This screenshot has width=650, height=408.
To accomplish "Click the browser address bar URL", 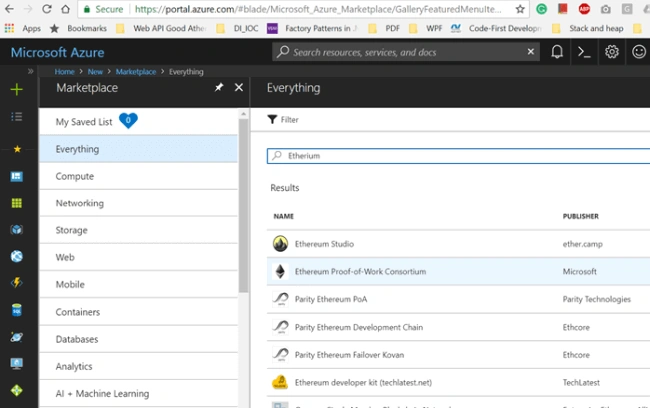I will [318, 9].
